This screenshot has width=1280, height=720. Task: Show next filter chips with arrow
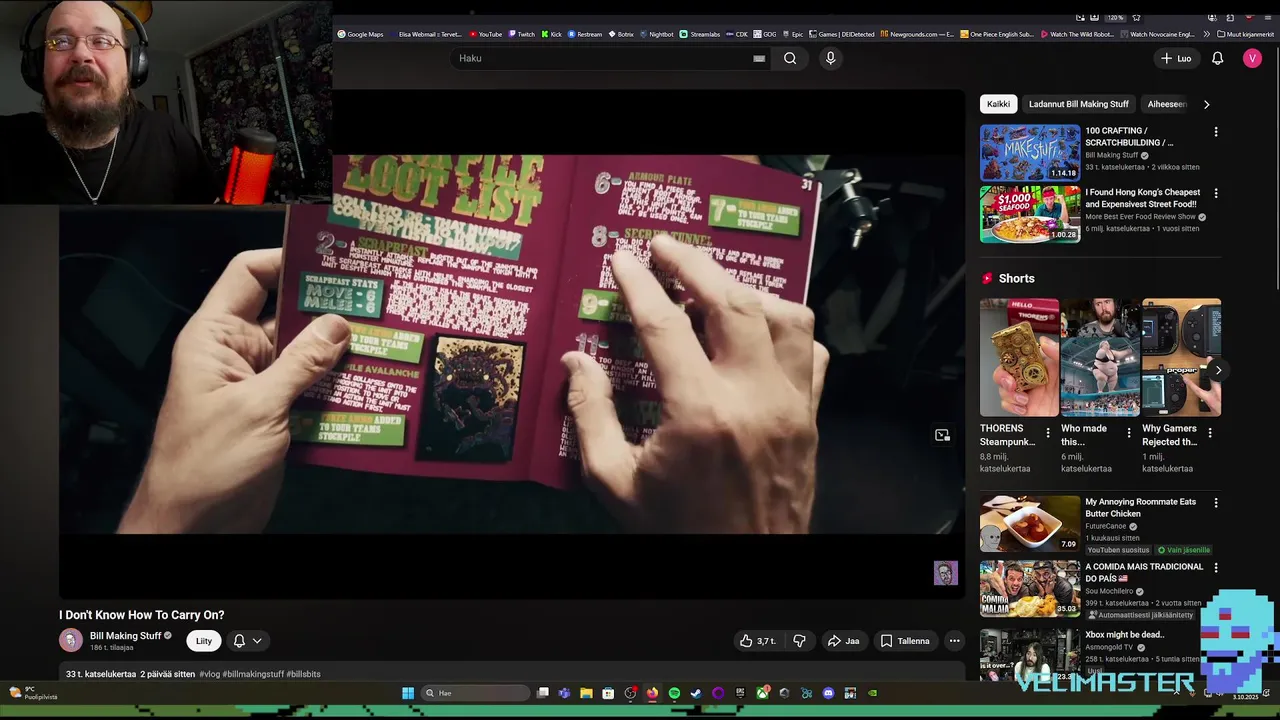[1206, 104]
